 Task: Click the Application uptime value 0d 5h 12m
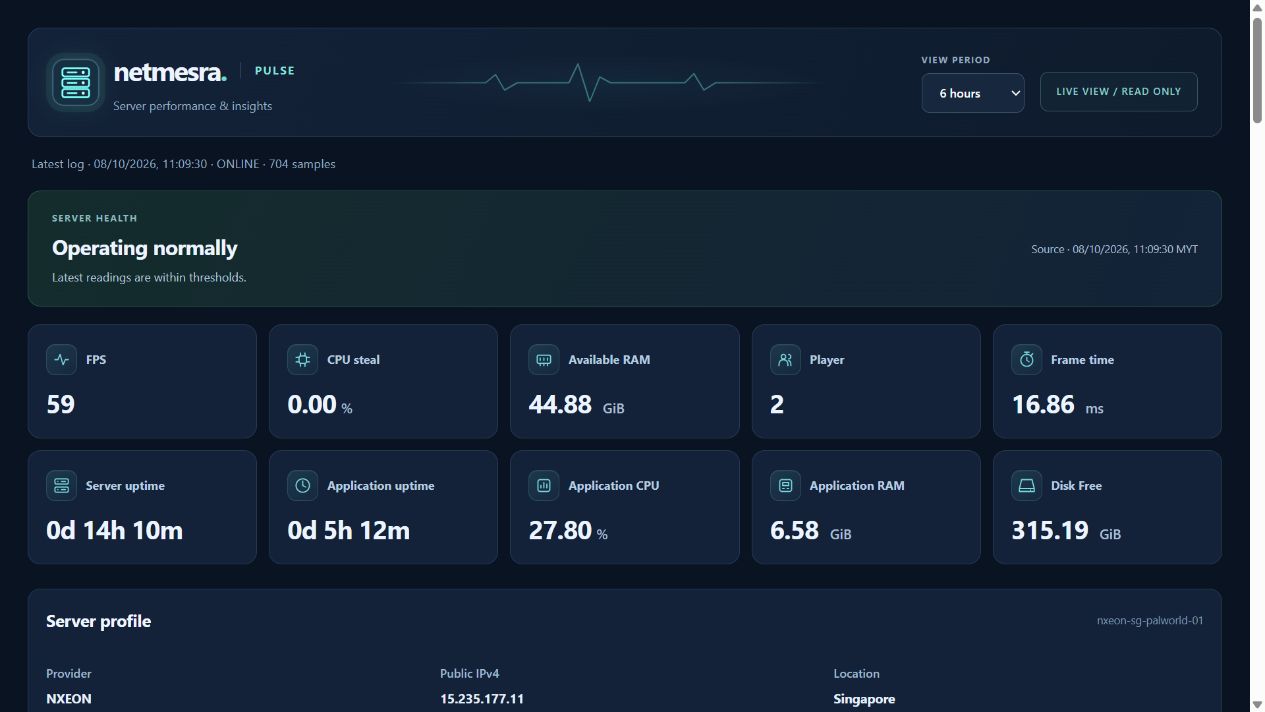[x=349, y=530]
